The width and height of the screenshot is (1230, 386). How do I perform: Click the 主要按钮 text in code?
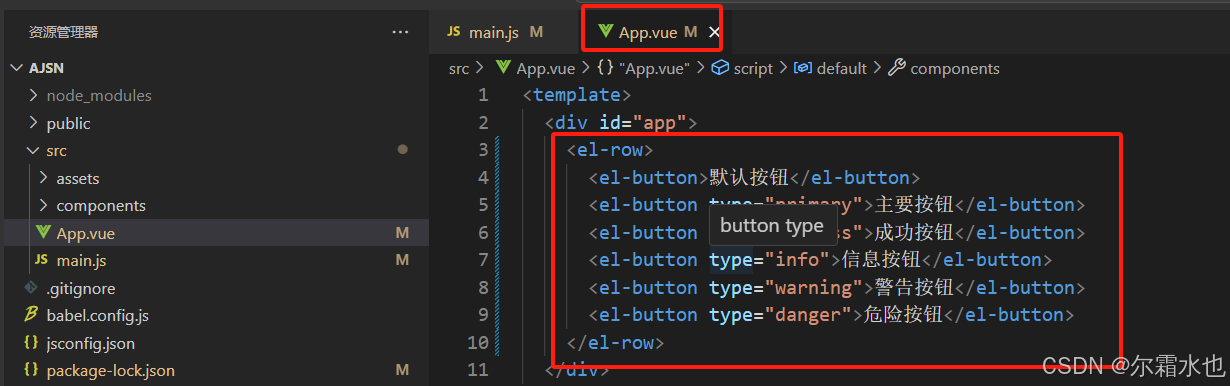click(x=914, y=205)
